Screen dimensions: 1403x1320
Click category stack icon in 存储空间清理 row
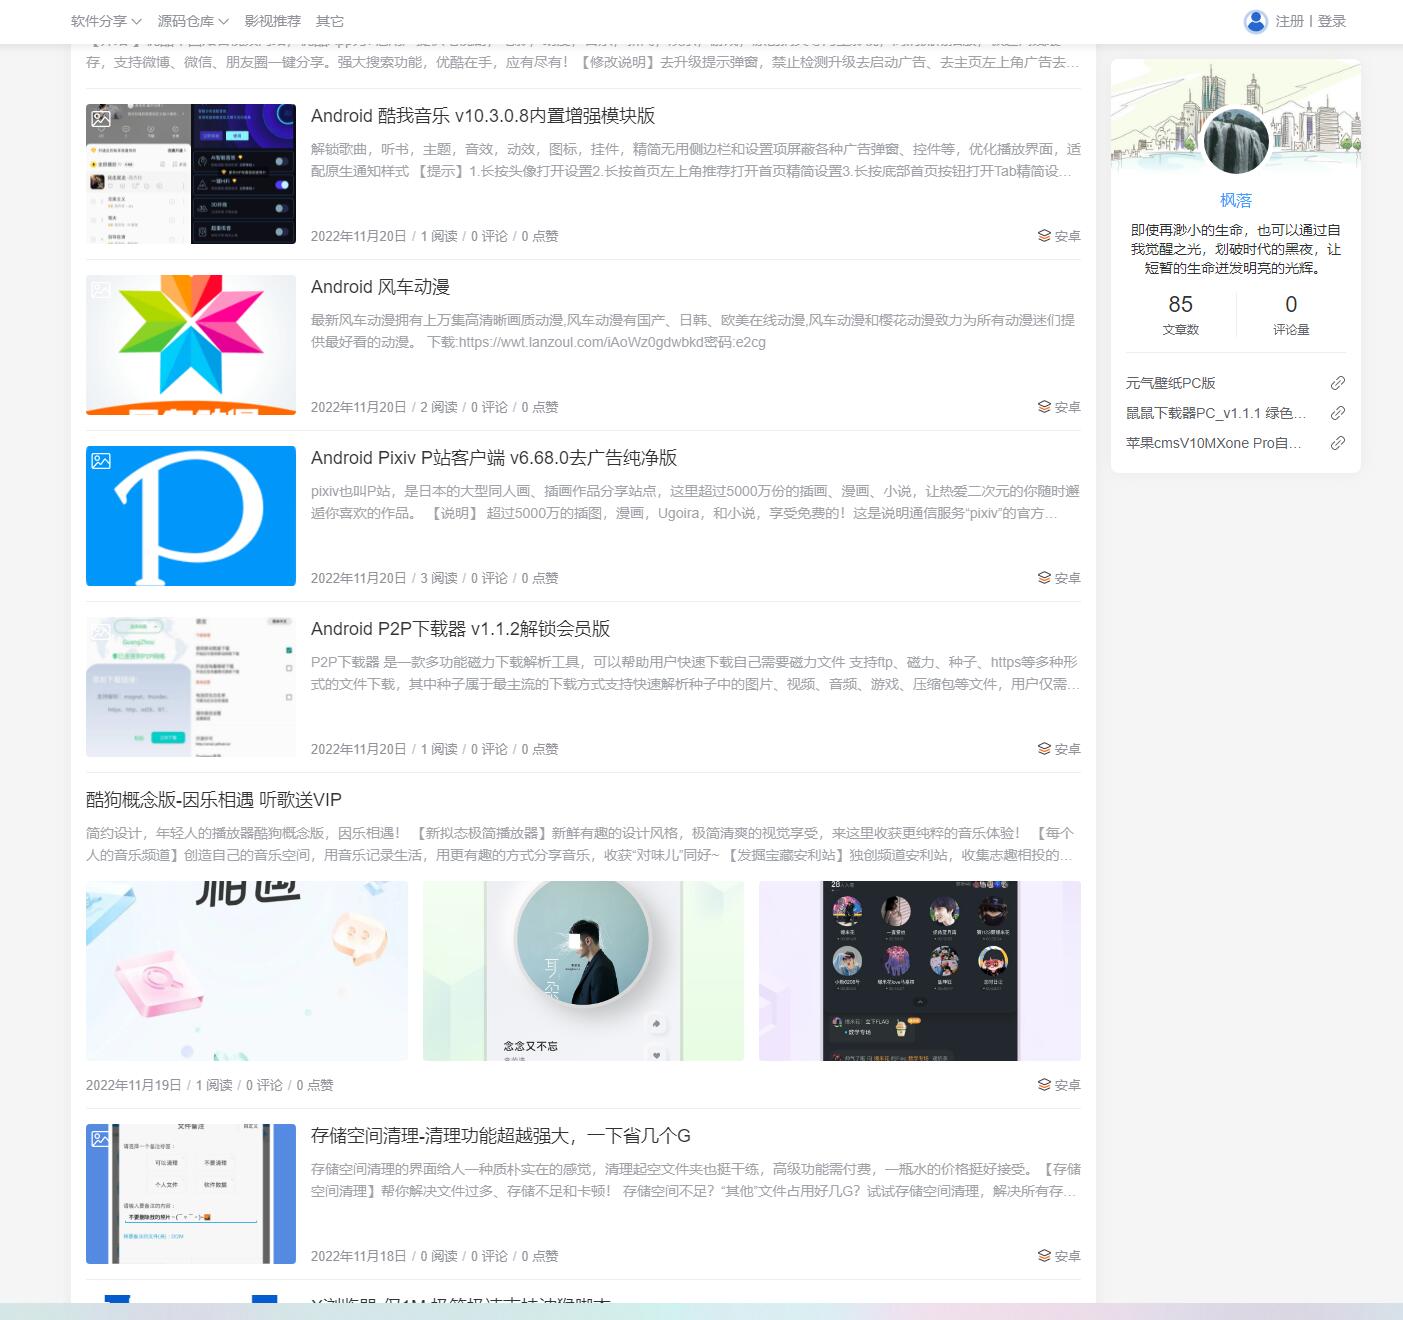tap(1044, 1256)
